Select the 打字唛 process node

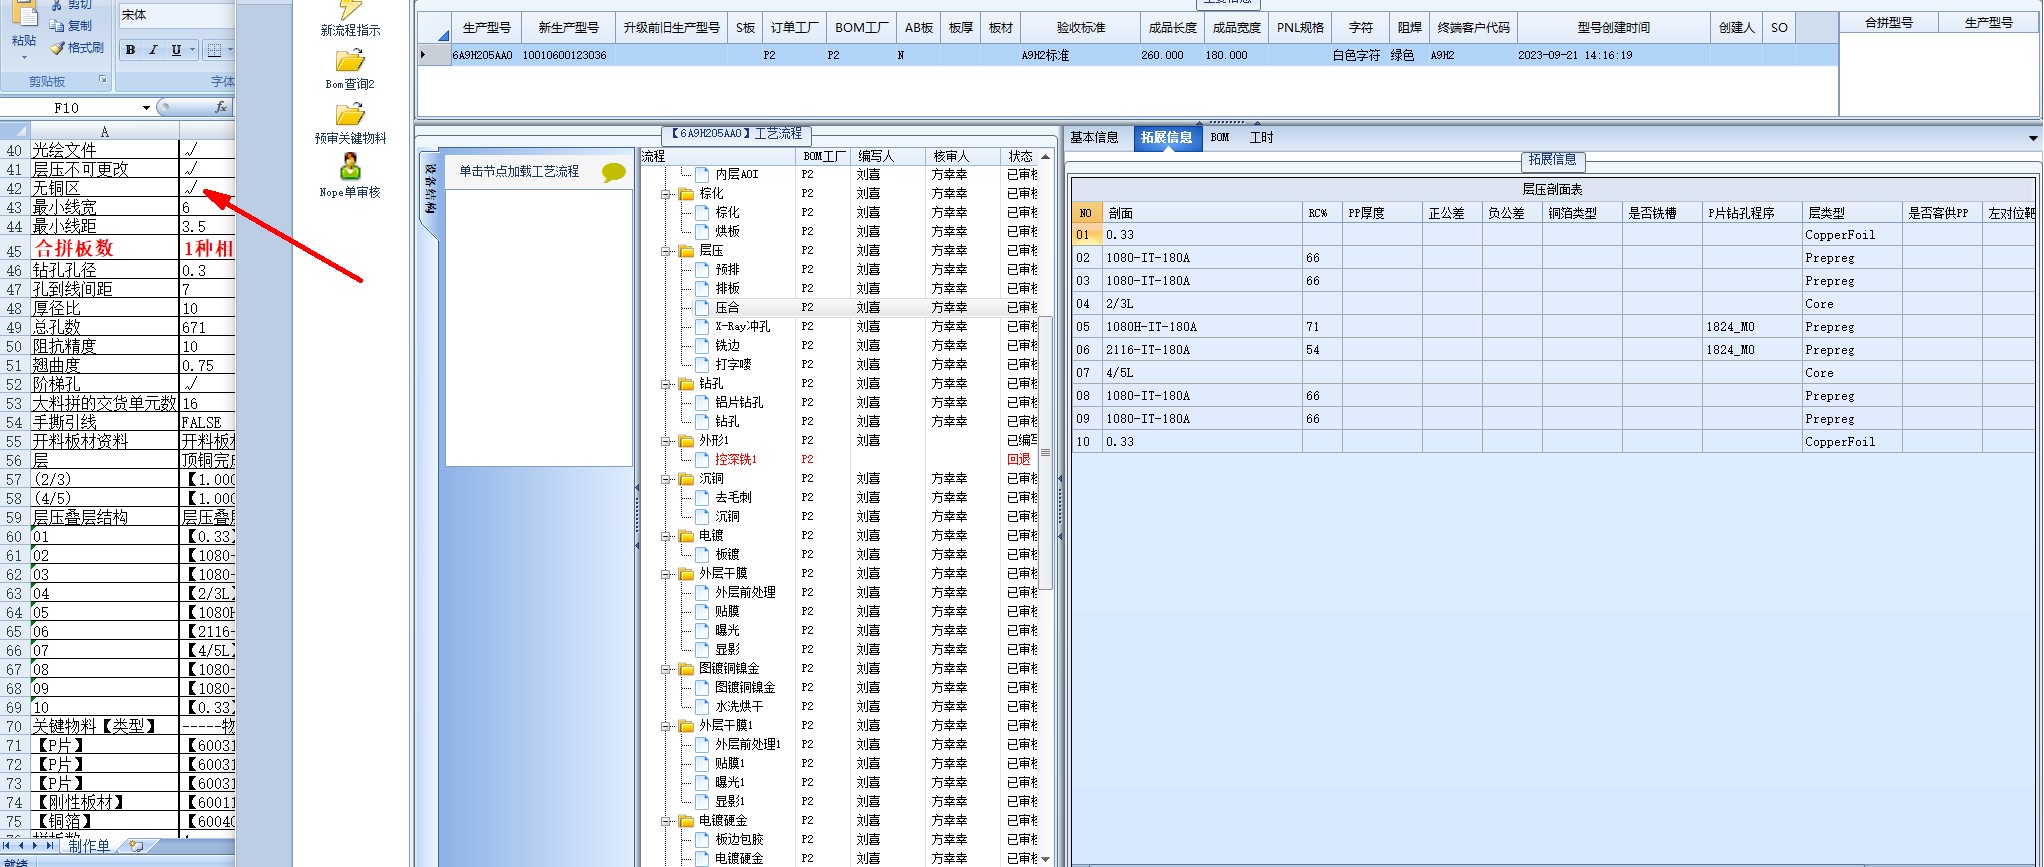pos(733,365)
